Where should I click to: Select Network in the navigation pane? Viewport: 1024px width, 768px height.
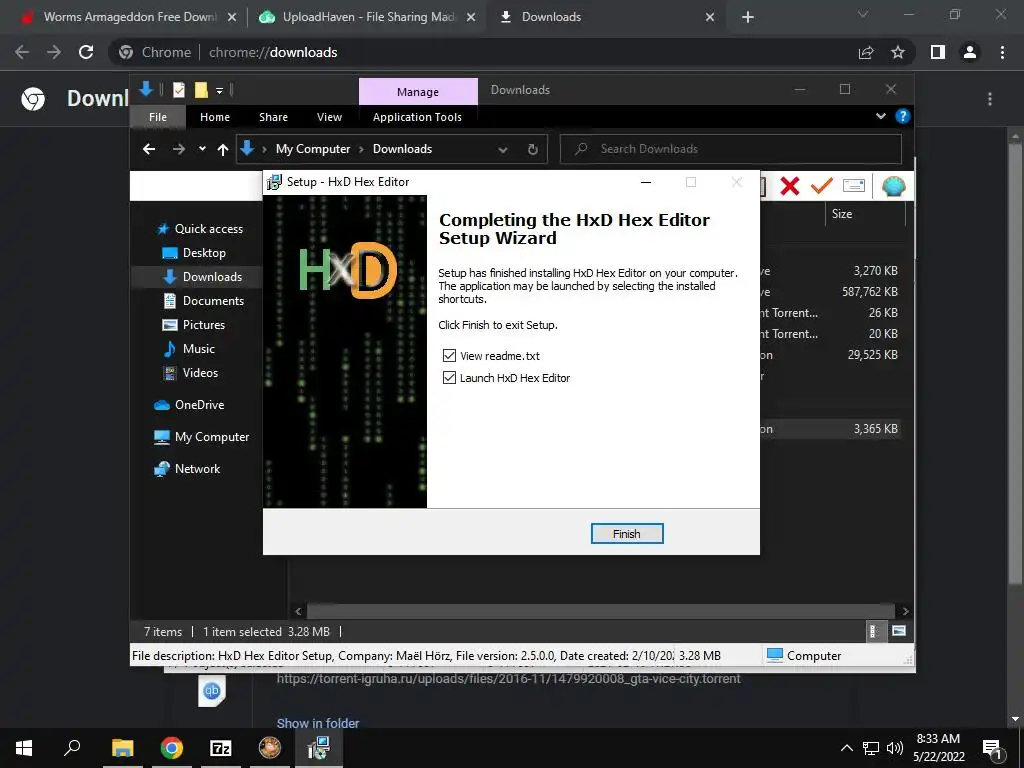197,469
